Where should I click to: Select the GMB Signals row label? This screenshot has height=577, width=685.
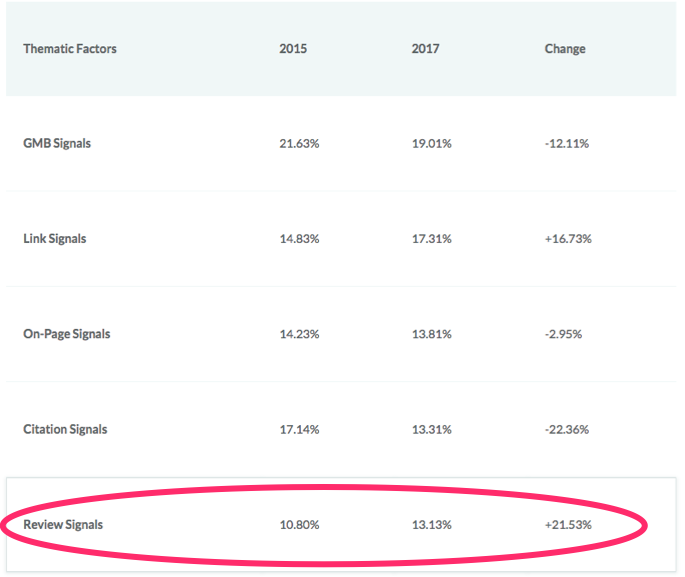[x=57, y=144]
